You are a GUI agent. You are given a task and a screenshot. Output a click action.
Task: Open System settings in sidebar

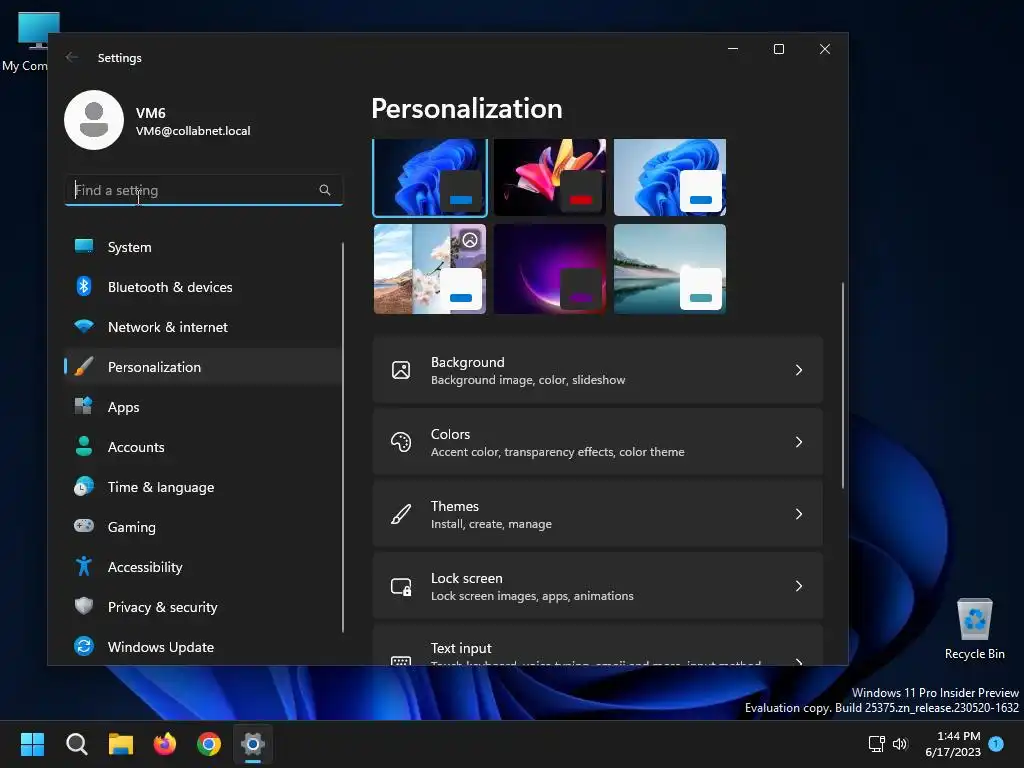202,247
